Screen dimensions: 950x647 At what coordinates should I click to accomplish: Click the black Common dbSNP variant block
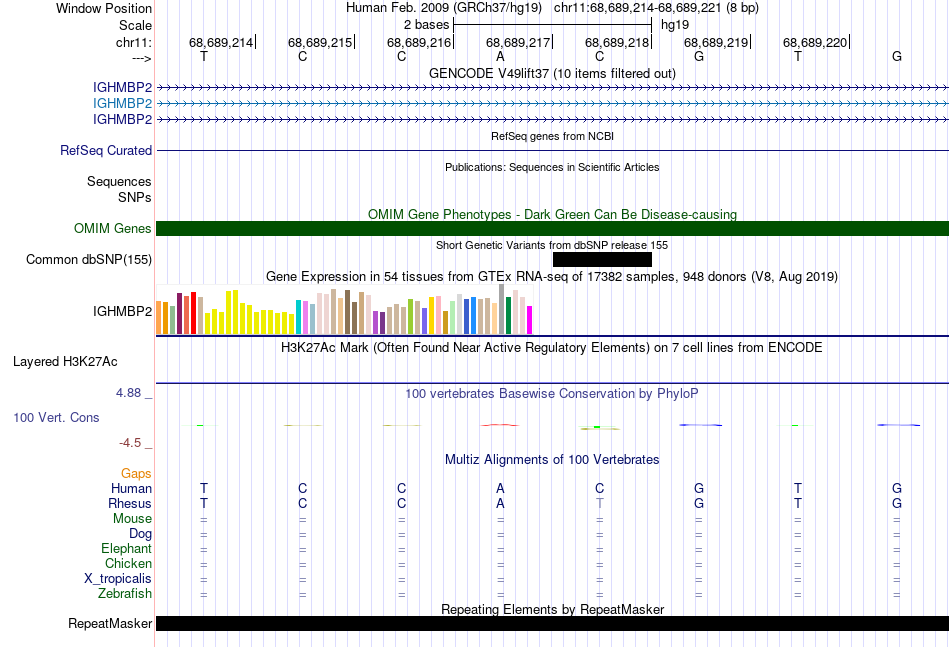point(602,259)
